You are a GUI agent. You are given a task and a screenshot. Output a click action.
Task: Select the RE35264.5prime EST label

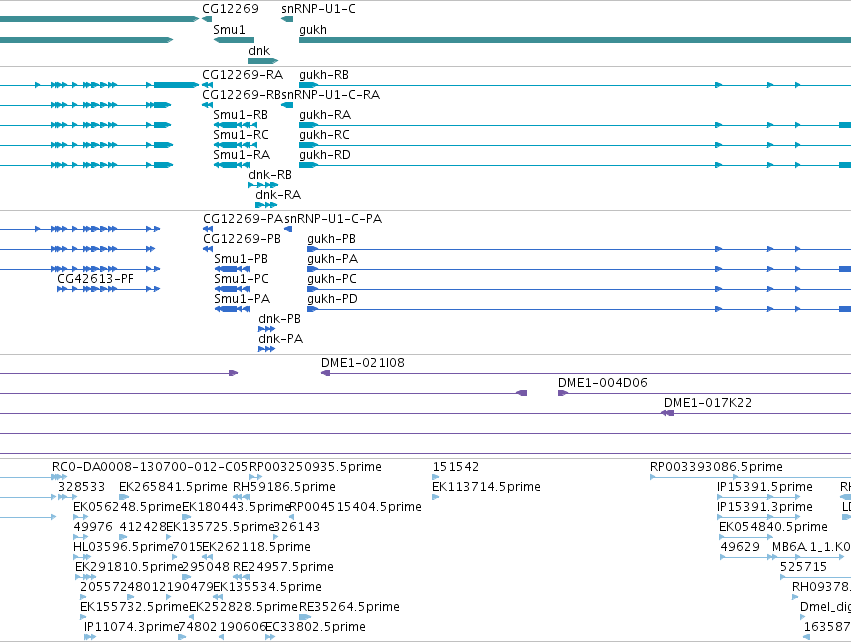click(349, 606)
